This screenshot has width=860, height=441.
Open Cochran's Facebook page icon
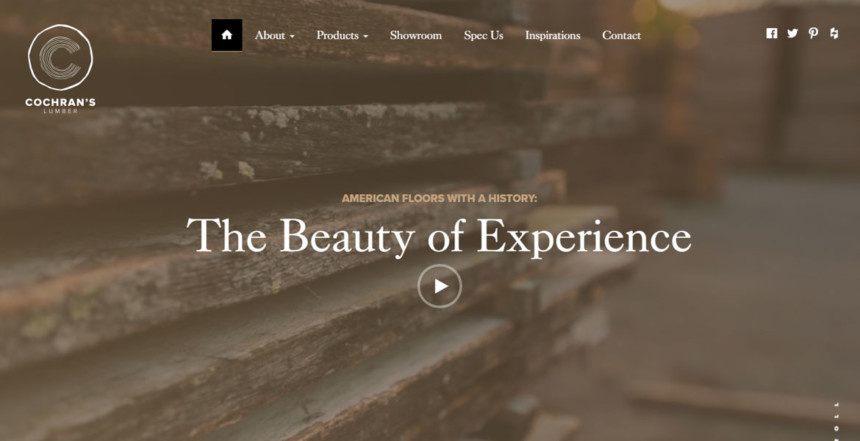click(x=772, y=33)
